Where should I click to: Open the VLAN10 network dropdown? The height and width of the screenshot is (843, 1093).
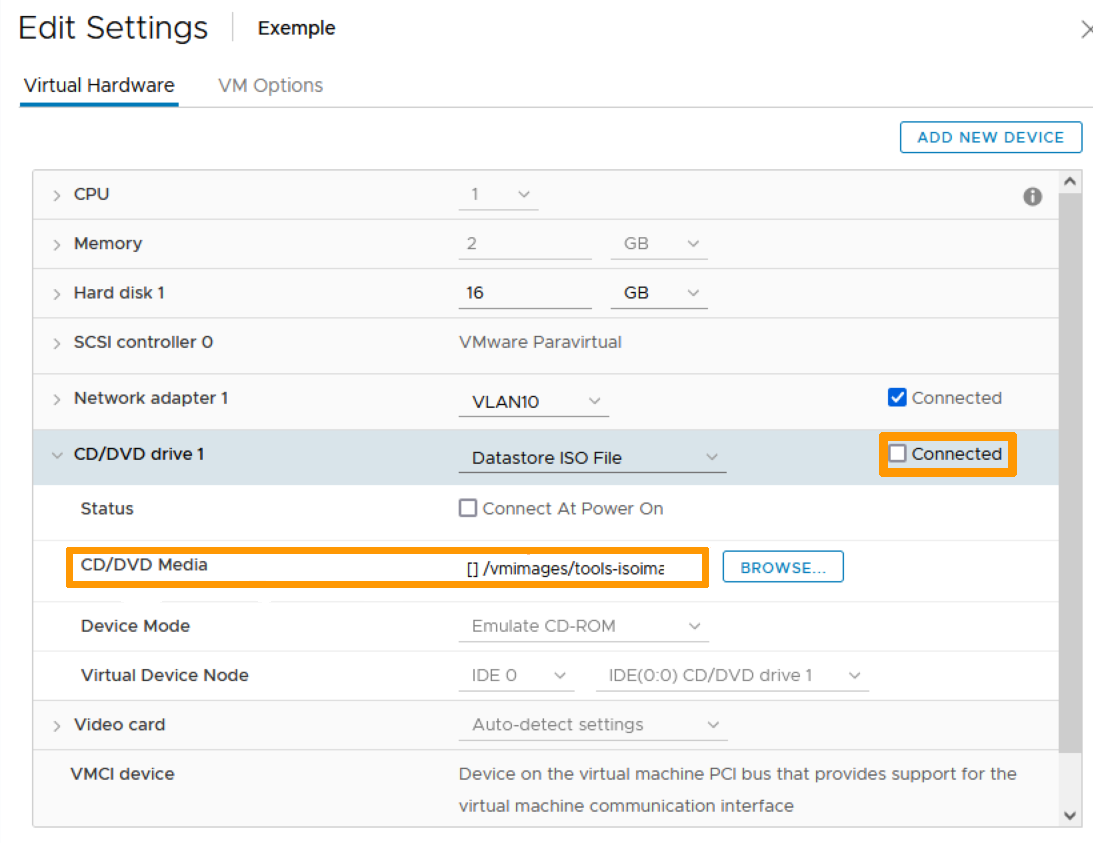534,402
